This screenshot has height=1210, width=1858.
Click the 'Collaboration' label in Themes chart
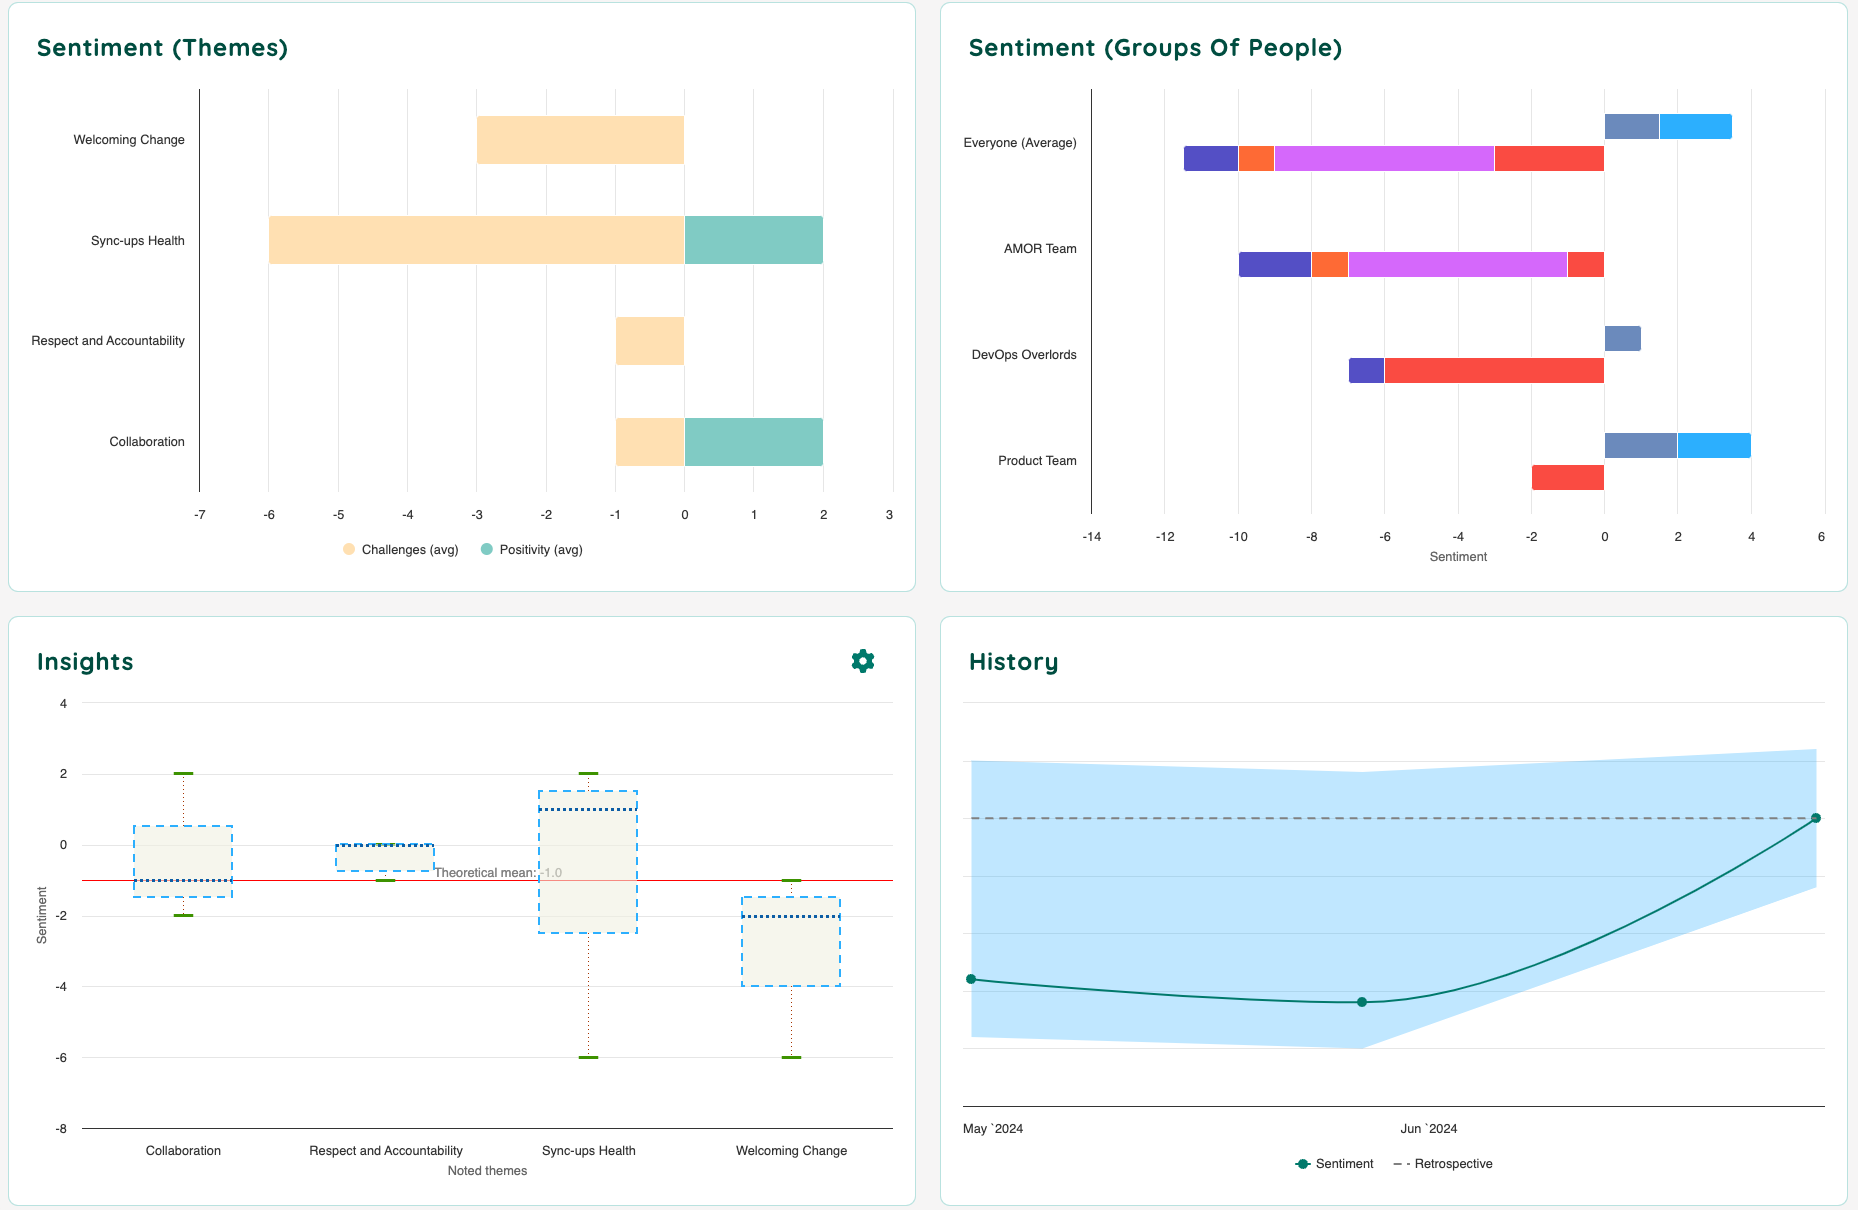tap(147, 442)
